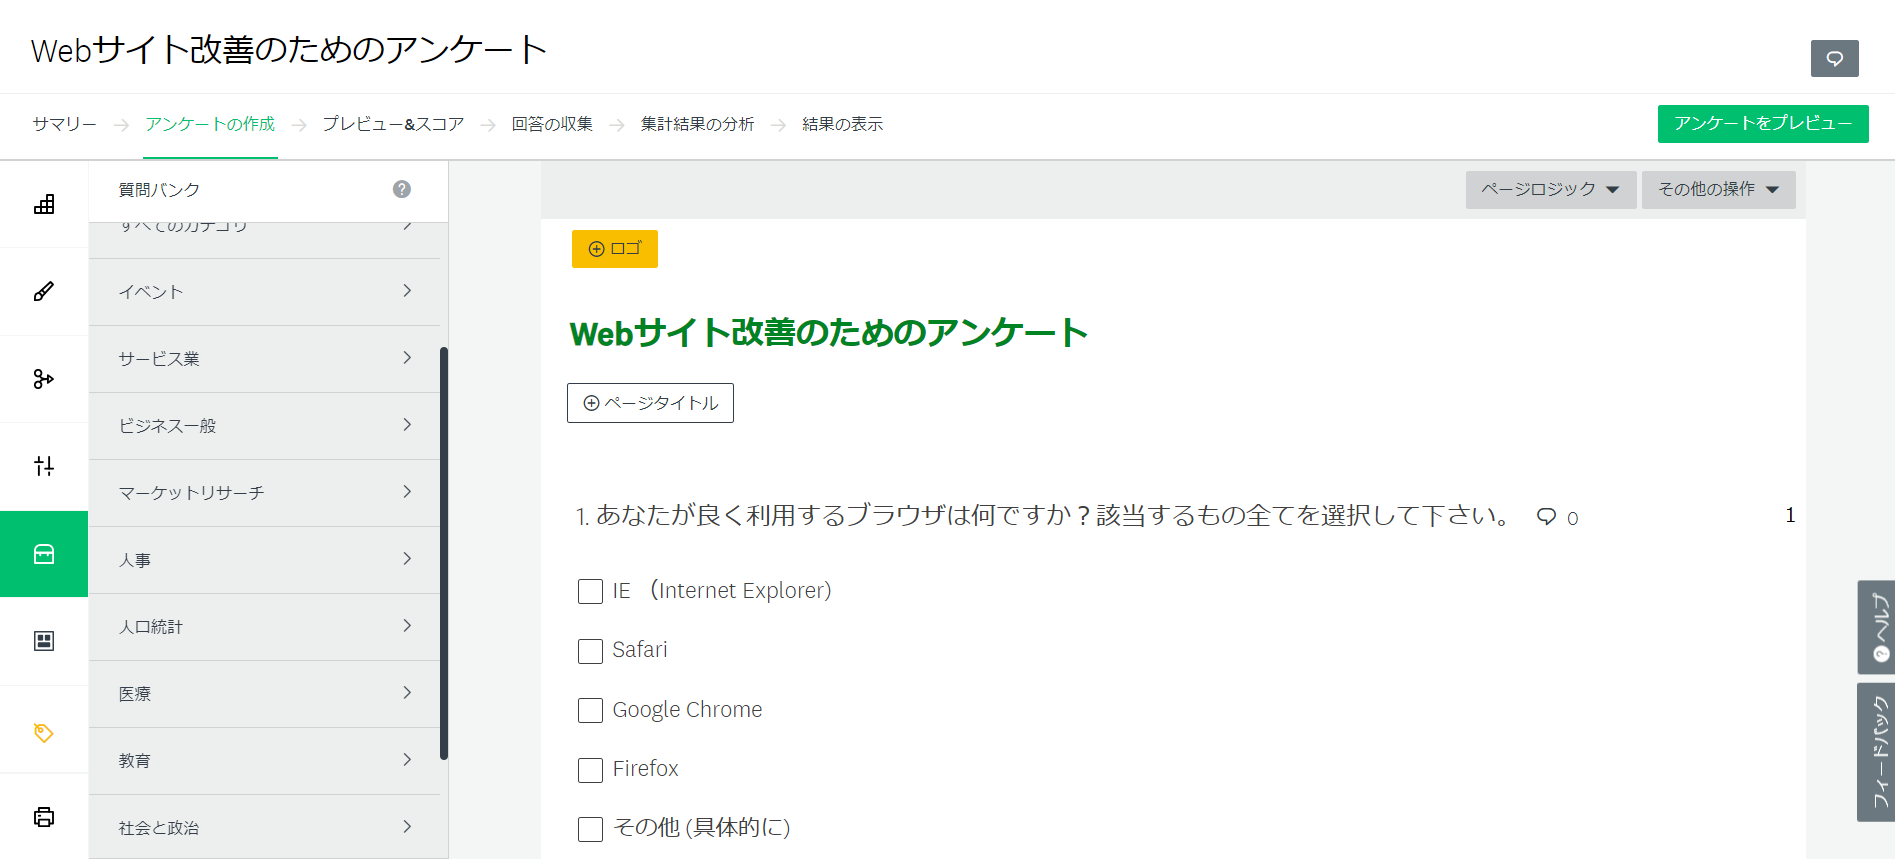Go to the サマリー tab
This screenshot has height=859, width=1895.
pos(63,123)
